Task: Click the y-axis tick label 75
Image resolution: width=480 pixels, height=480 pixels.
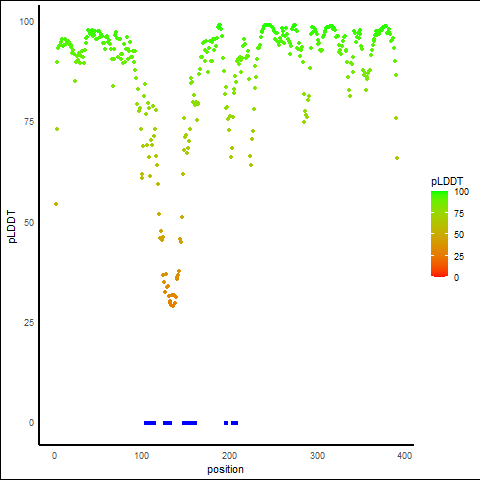Action: [x=29, y=122]
